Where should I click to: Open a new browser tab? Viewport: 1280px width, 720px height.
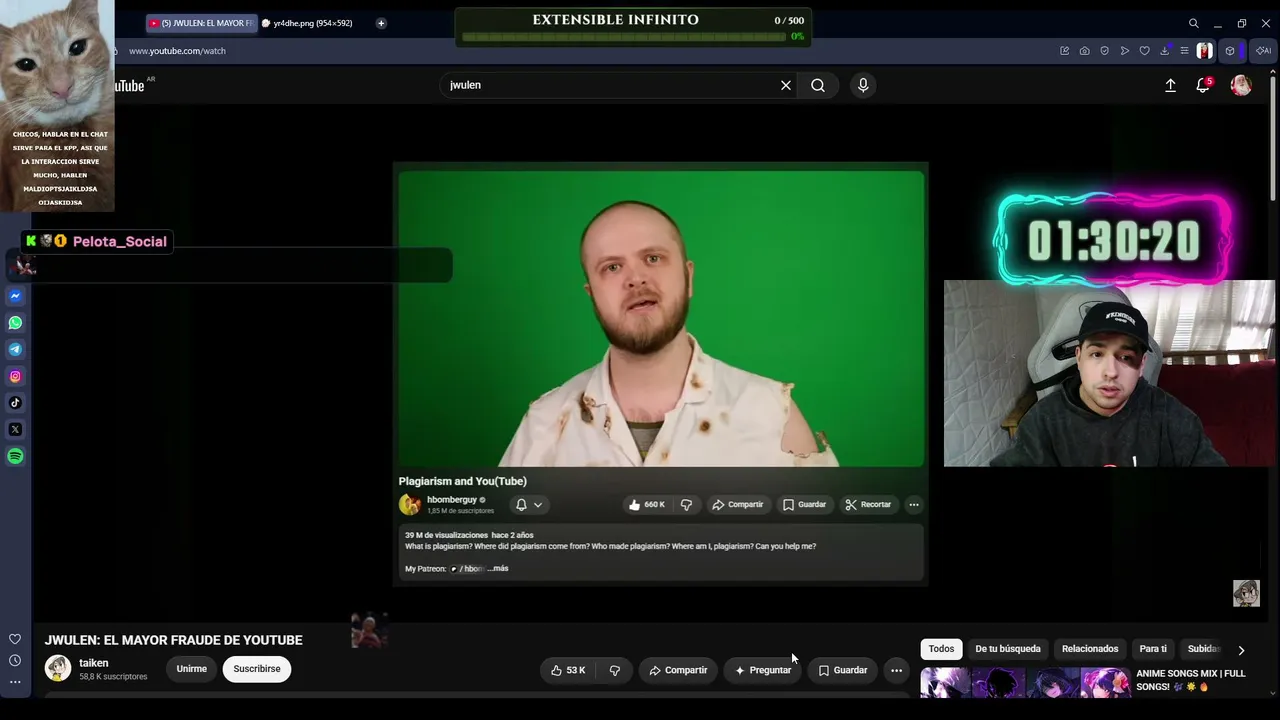[x=381, y=23]
